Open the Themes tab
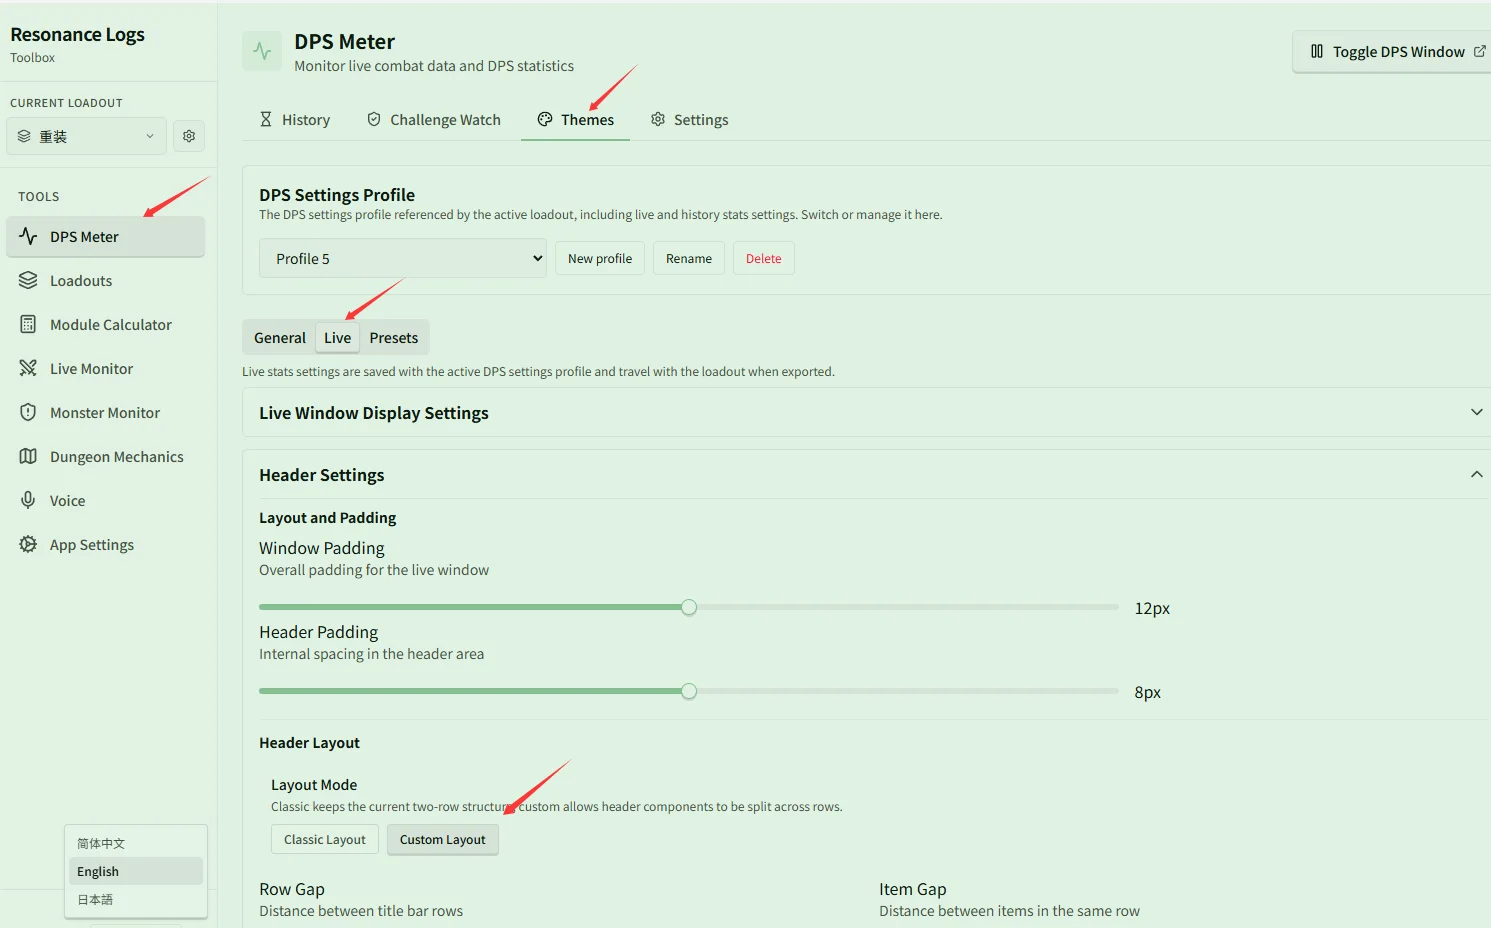Image resolution: width=1491 pixels, height=928 pixels. 575,119
